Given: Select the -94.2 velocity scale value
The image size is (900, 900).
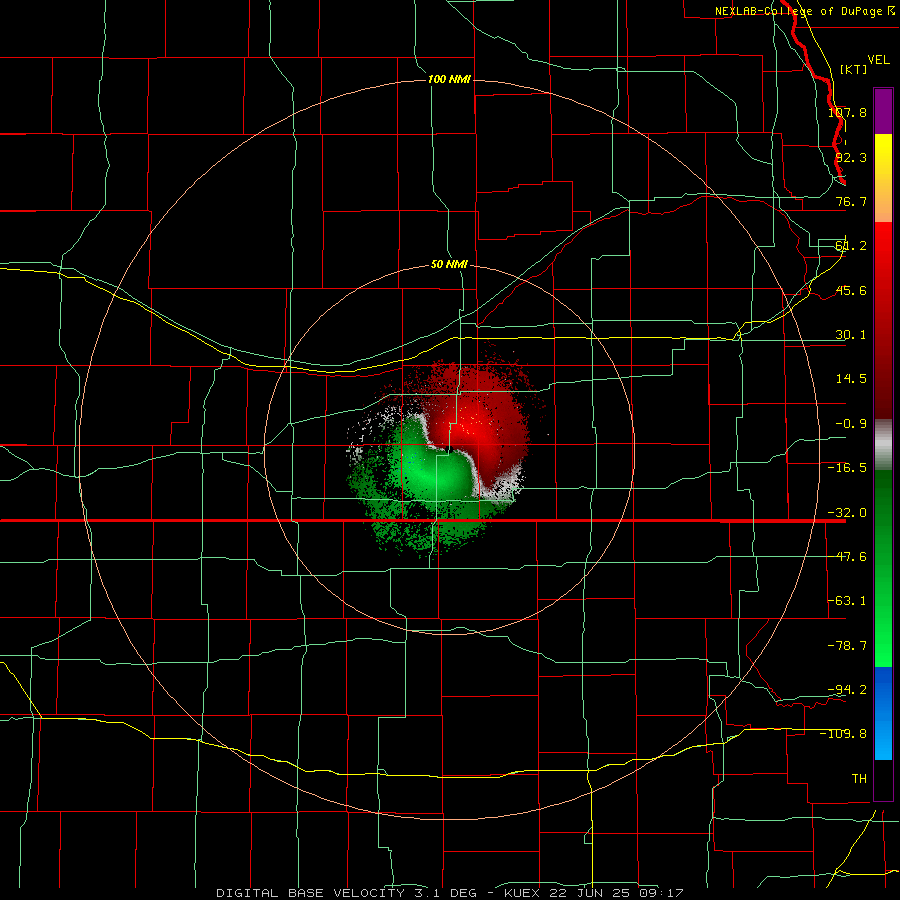Looking at the screenshot, I should point(847,689).
